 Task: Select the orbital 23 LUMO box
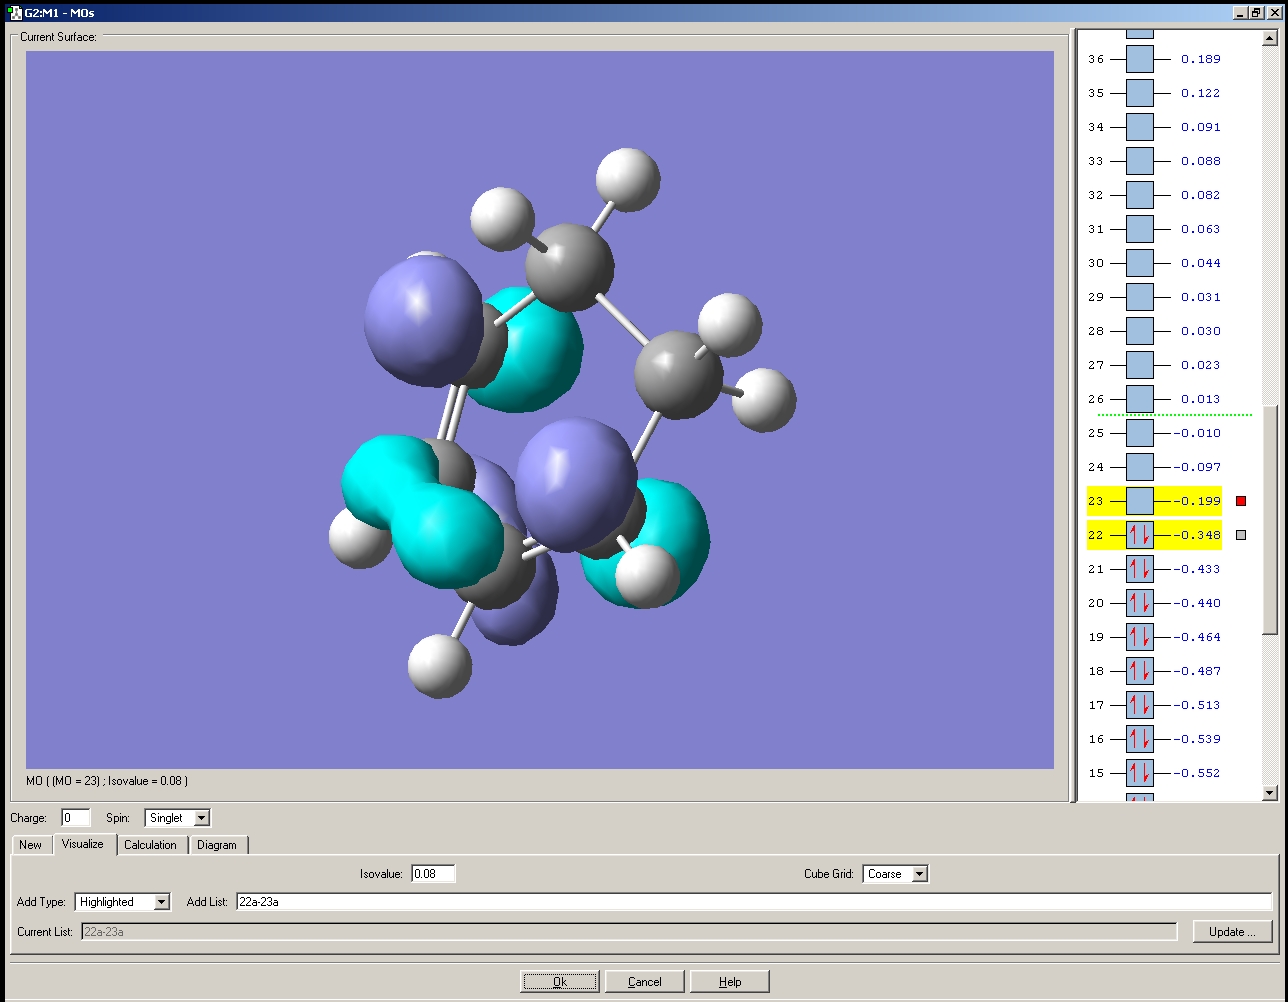pyautogui.click(x=1140, y=501)
